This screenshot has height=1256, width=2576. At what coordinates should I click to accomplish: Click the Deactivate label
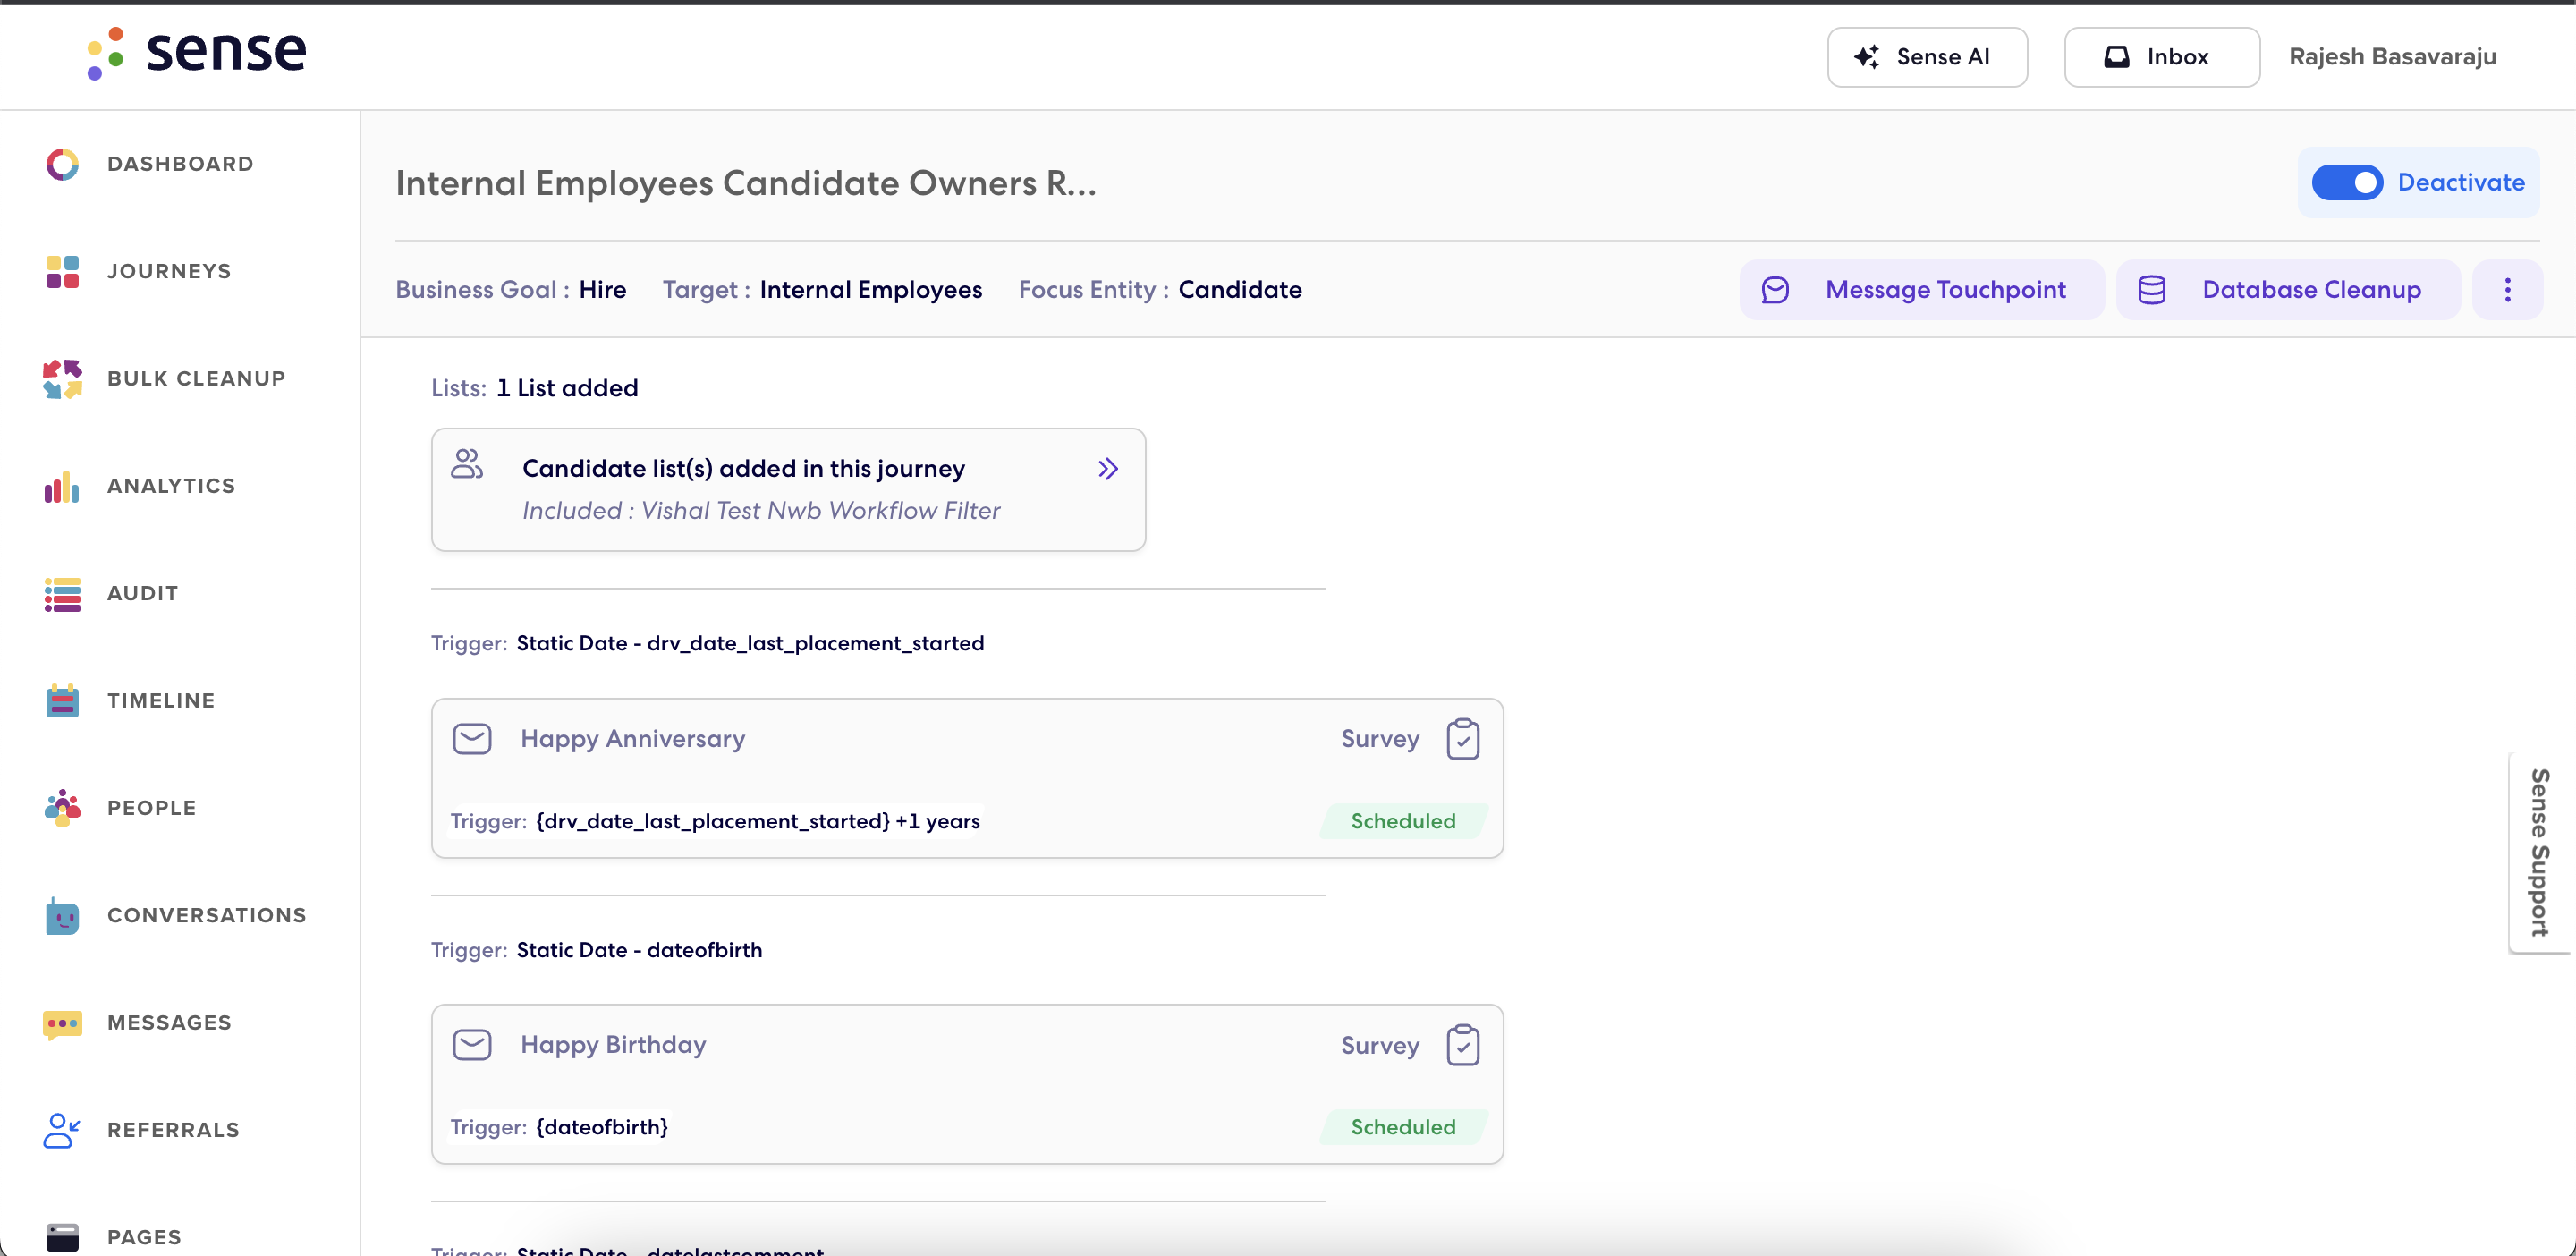coord(2461,183)
